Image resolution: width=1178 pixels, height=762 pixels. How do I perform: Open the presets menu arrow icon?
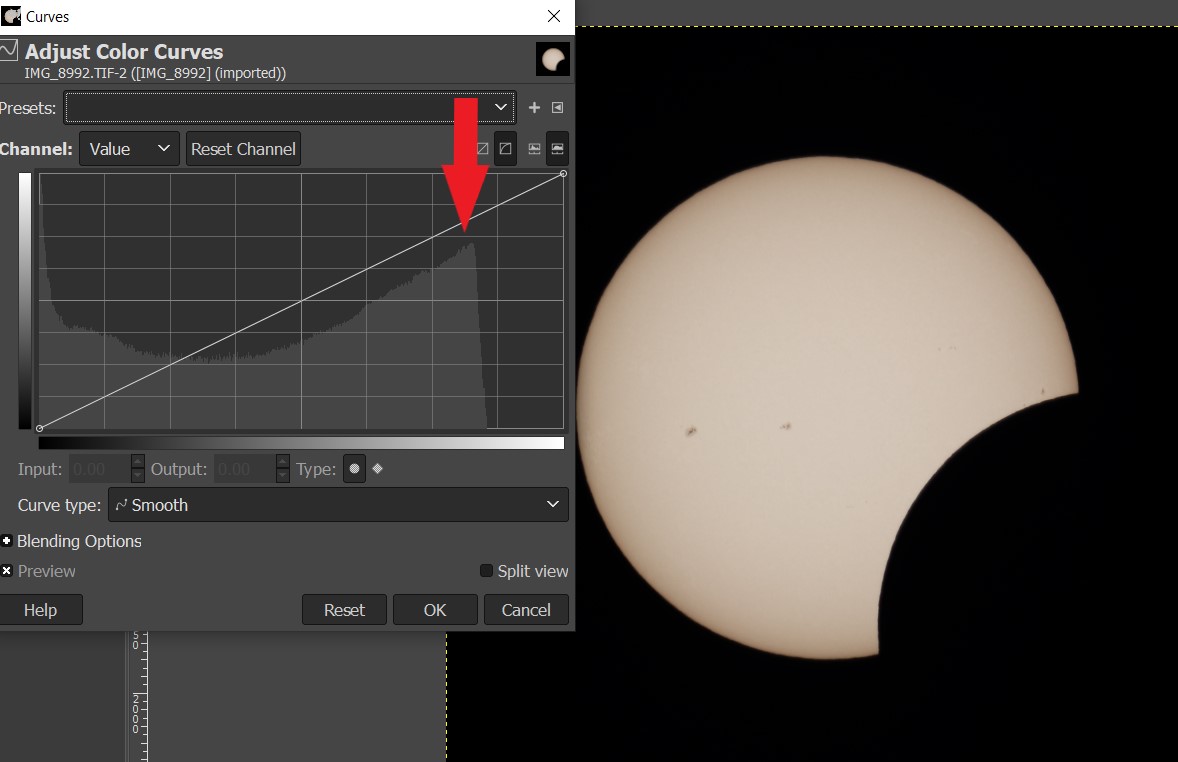(558, 108)
